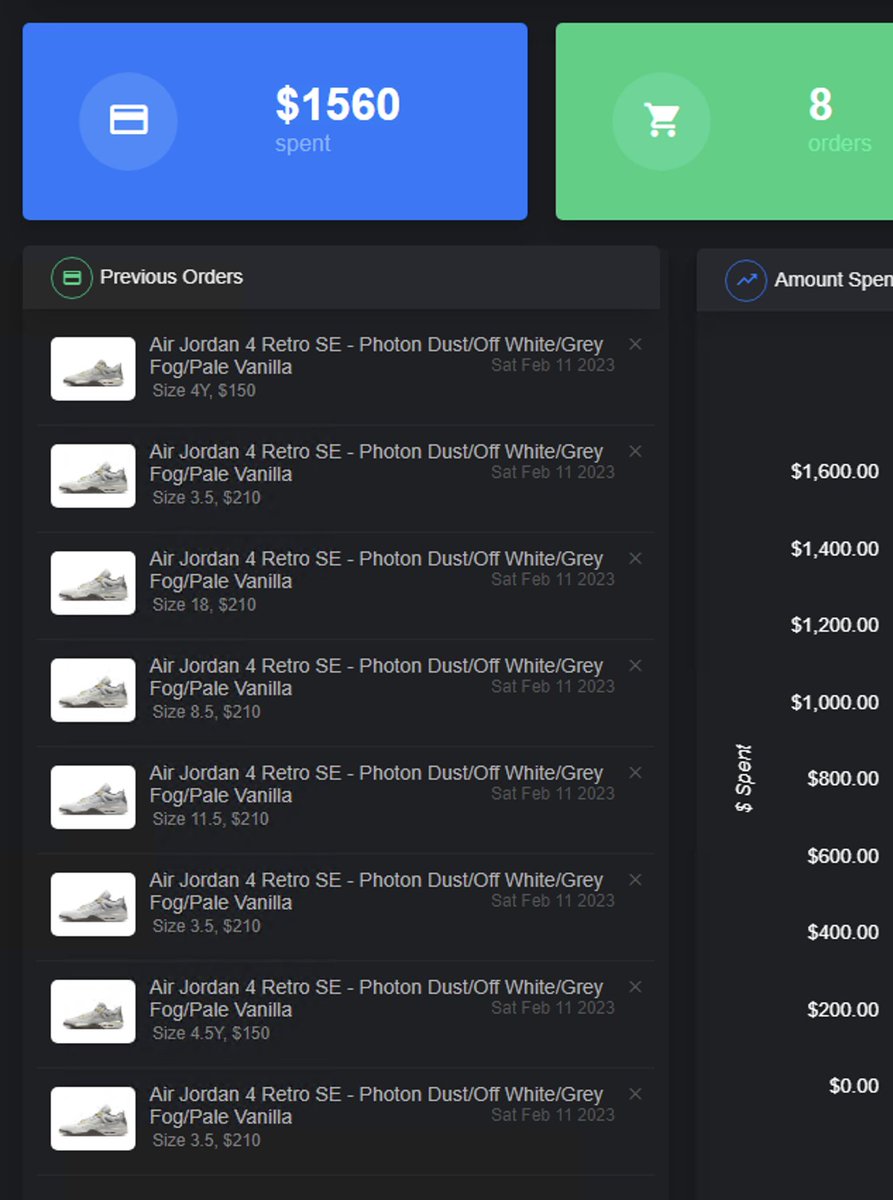Click the credit card icon beside $1560 spent
This screenshot has height=1200, width=893.
click(128, 121)
